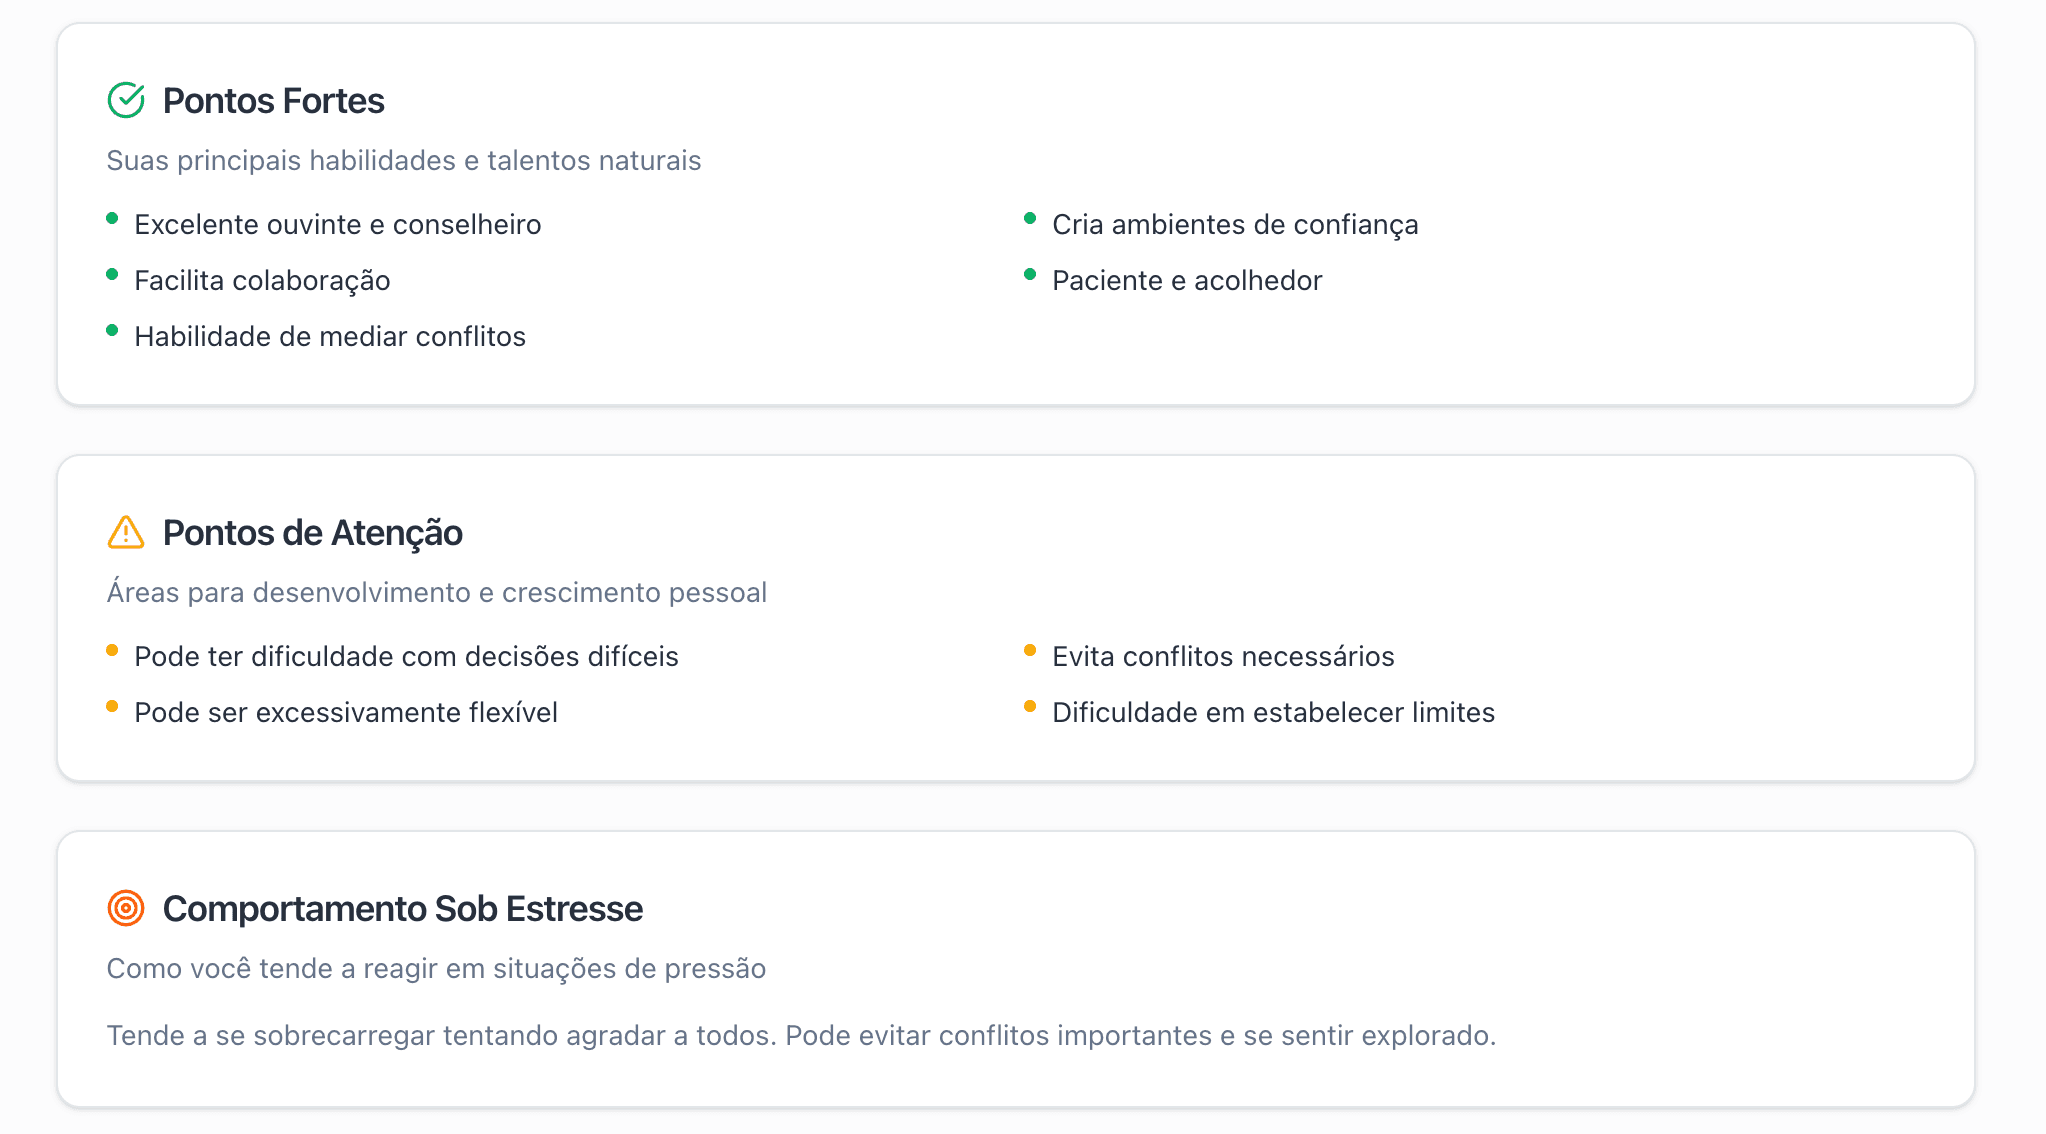Click 'Paciente e acolhedor' list item
This screenshot has height=1134, width=2046.
point(1187,280)
